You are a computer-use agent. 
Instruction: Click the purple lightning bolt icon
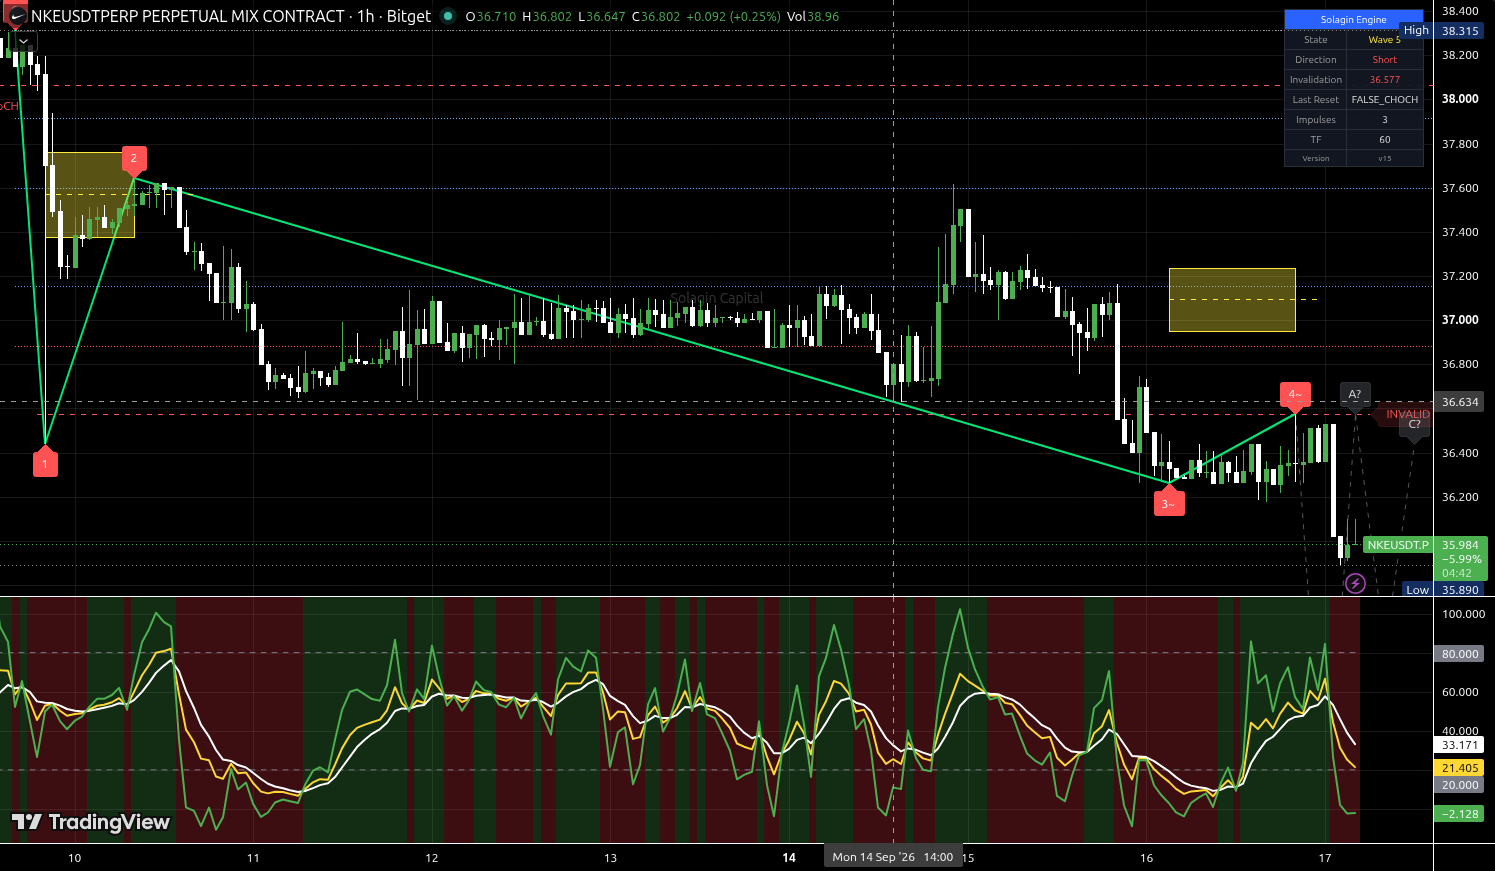point(1355,583)
